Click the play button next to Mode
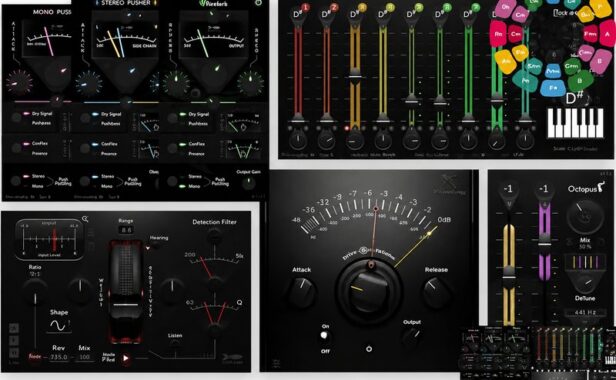This screenshot has height=380, width=616. 126,358
